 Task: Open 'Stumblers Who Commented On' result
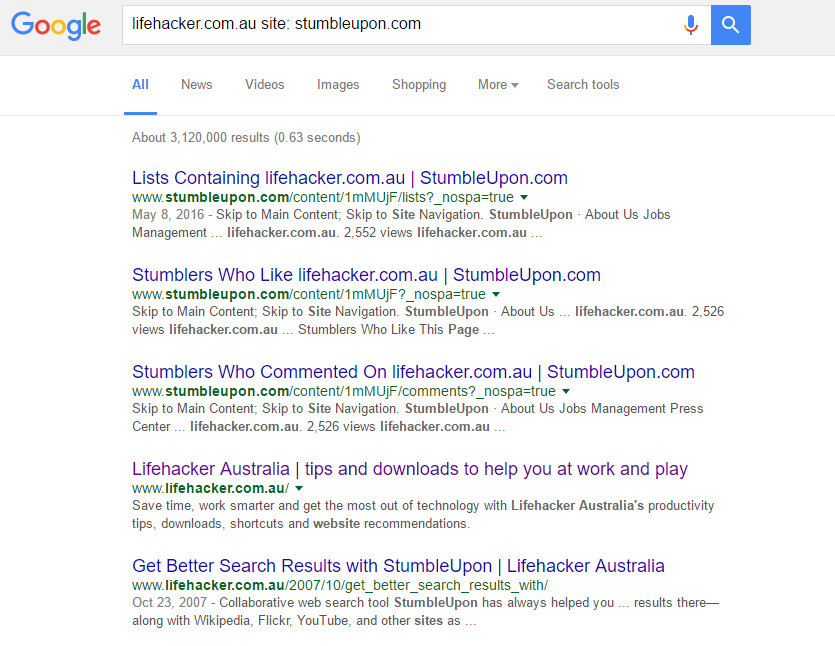tap(413, 372)
